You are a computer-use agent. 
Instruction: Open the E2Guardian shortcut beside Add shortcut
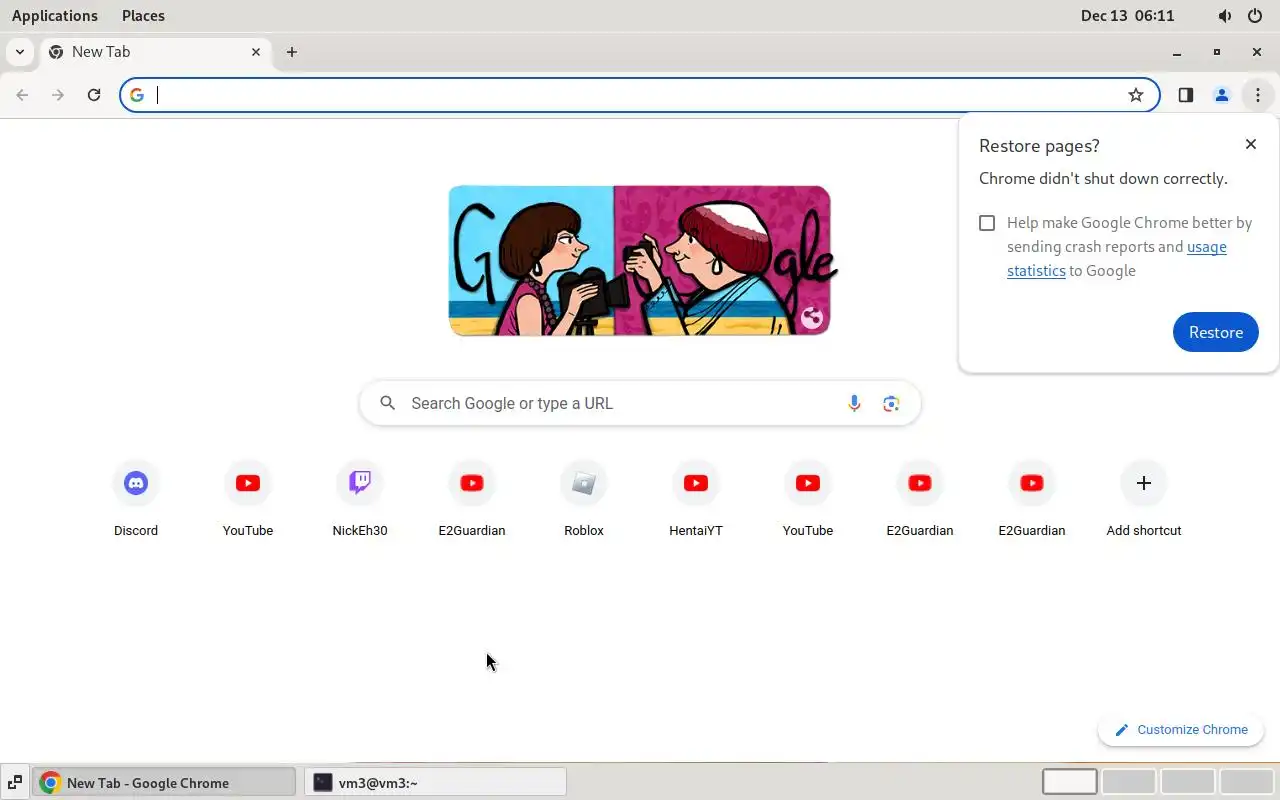(1032, 500)
